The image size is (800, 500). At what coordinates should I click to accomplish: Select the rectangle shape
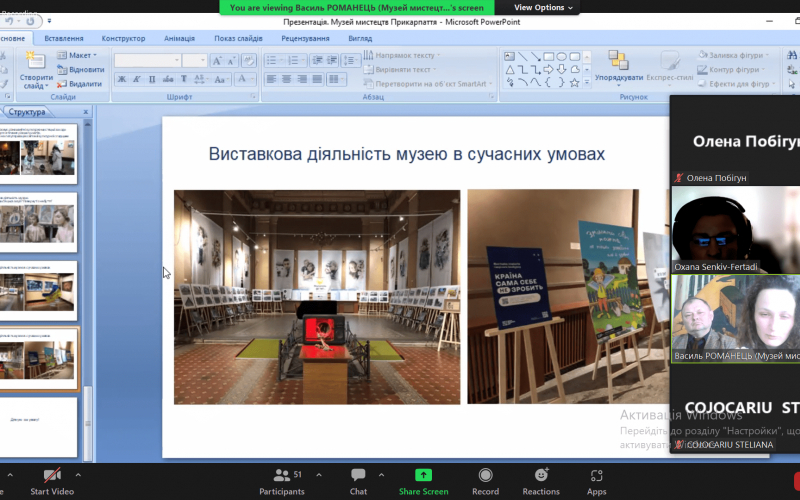548,56
